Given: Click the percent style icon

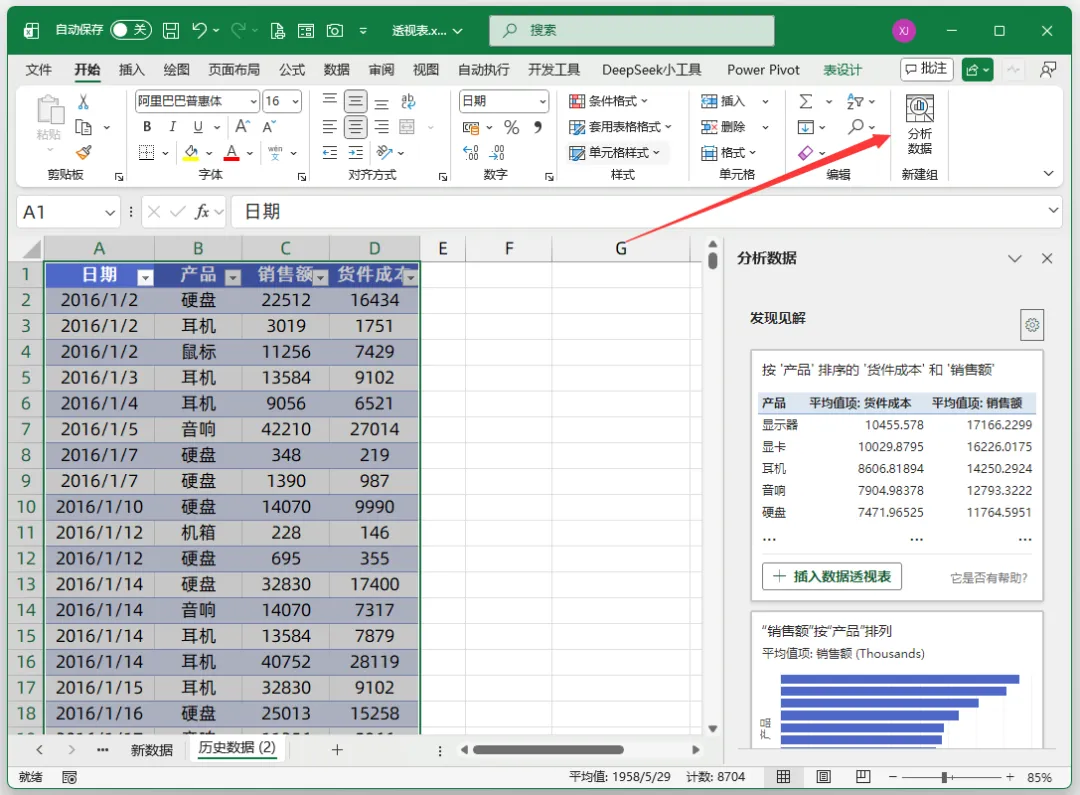Looking at the screenshot, I should (x=511, y=127).
